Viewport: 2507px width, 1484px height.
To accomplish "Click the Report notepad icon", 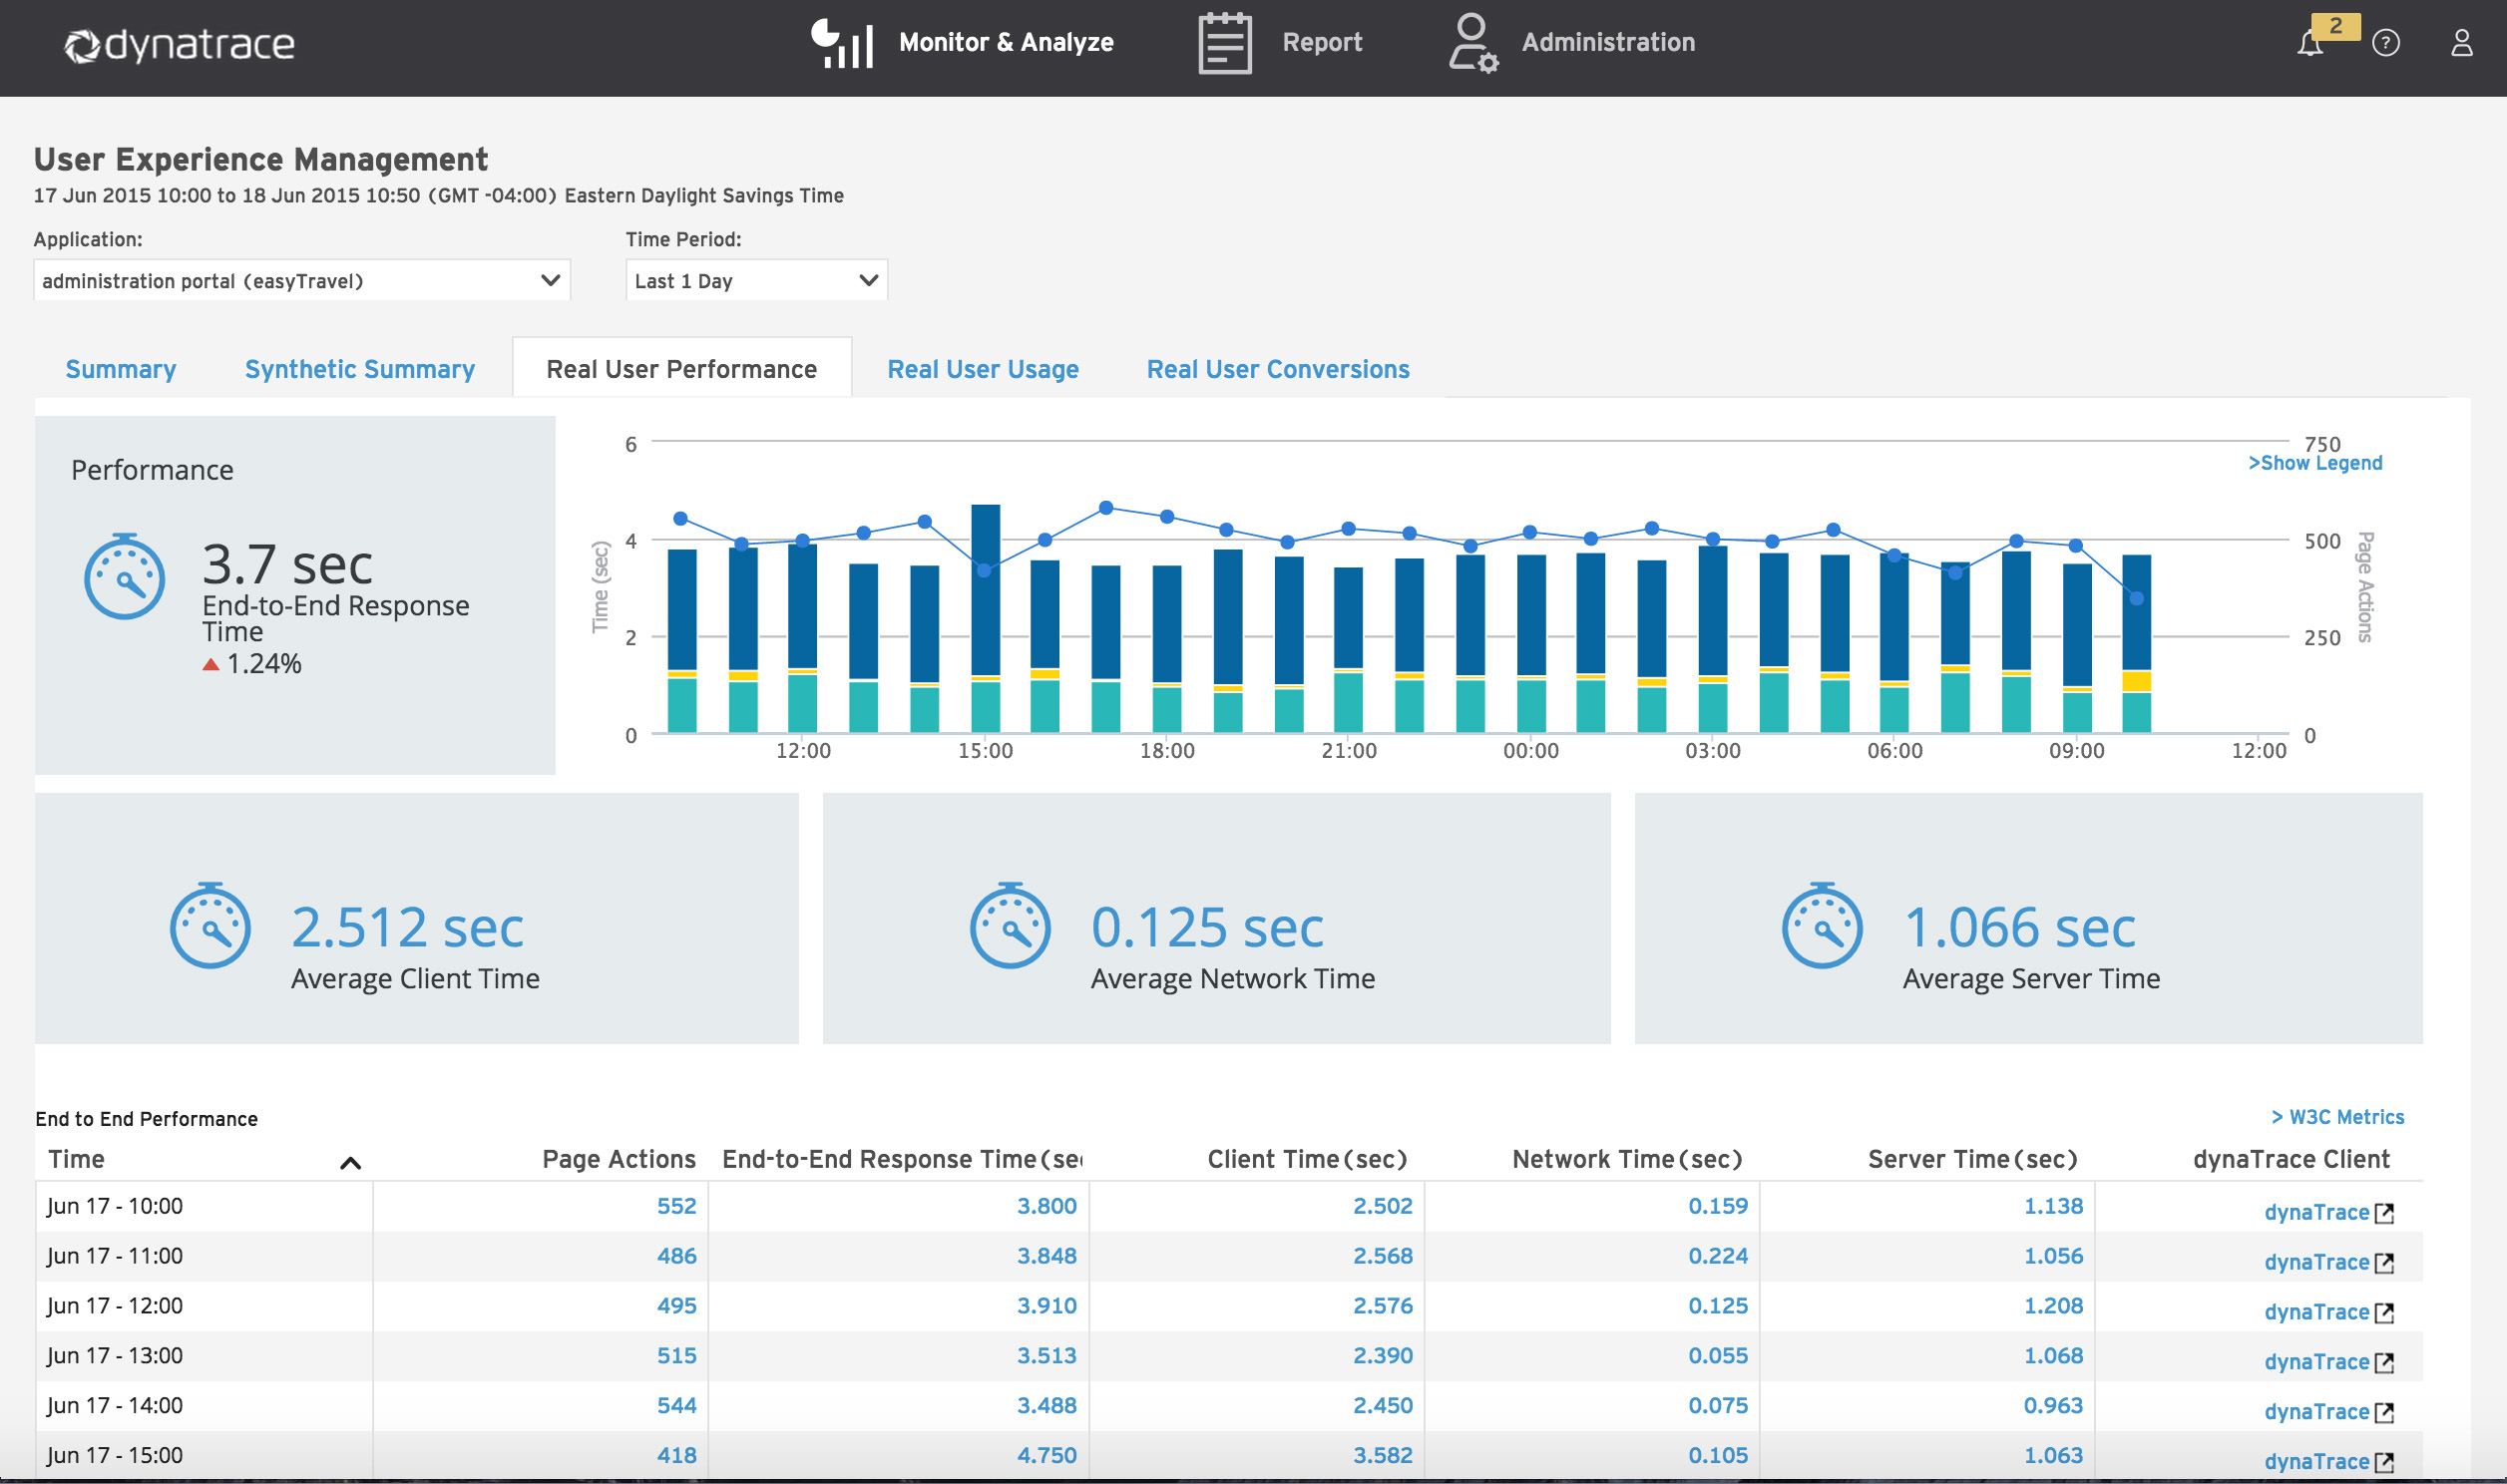I will coord(1225,43).
